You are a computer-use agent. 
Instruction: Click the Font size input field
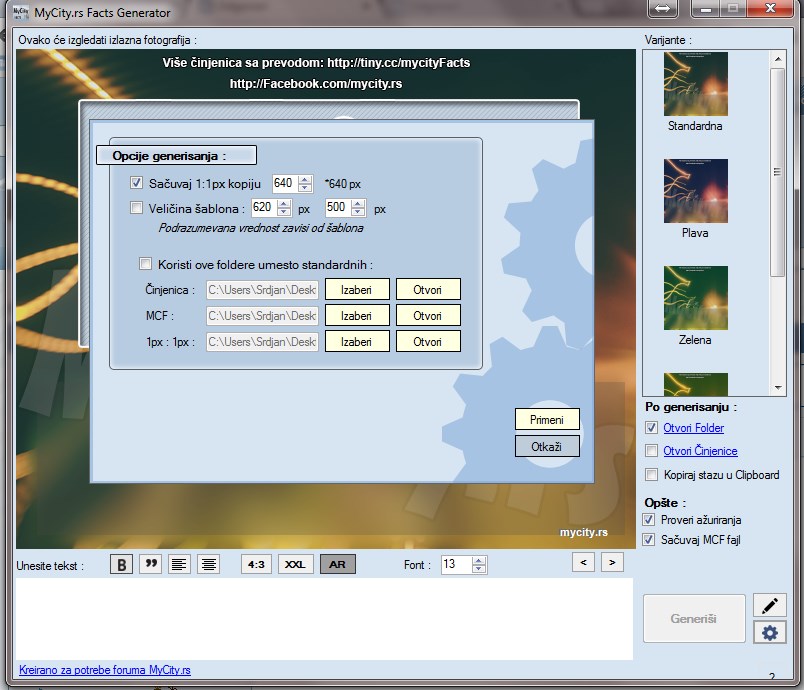tap(456, 564)
